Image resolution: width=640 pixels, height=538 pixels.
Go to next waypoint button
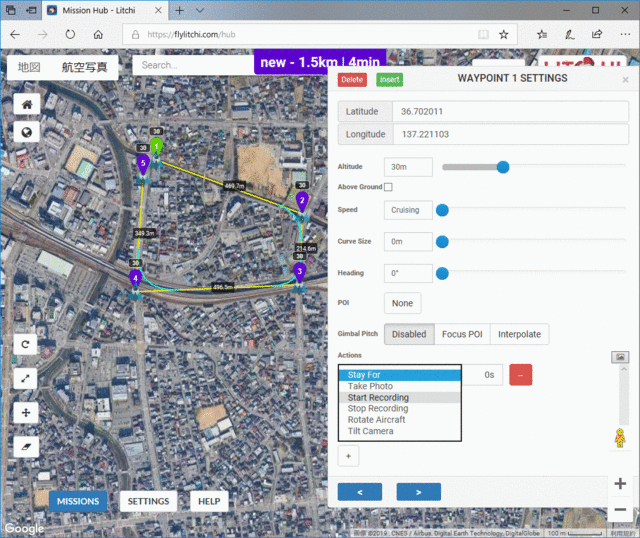418,492
